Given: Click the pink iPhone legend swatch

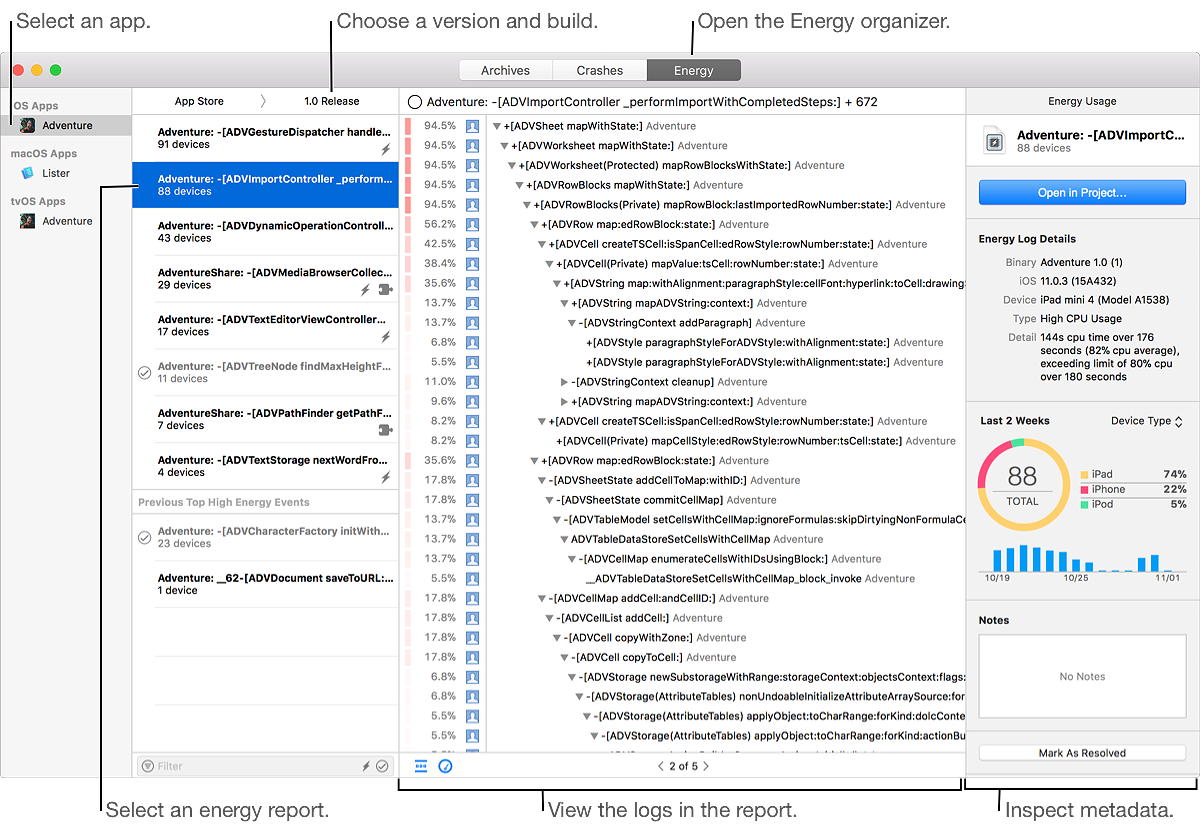Looking at the screenshot, I should point(1085,490).
